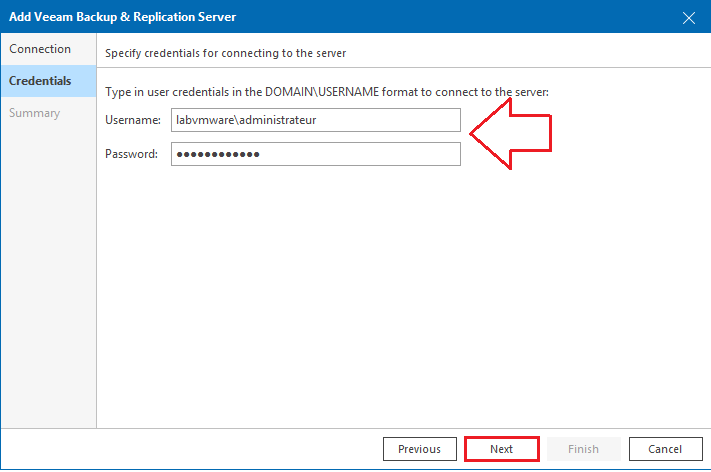711x472 pixels.
Task: Cancel the add server wizard
Action: coord(665,449)
